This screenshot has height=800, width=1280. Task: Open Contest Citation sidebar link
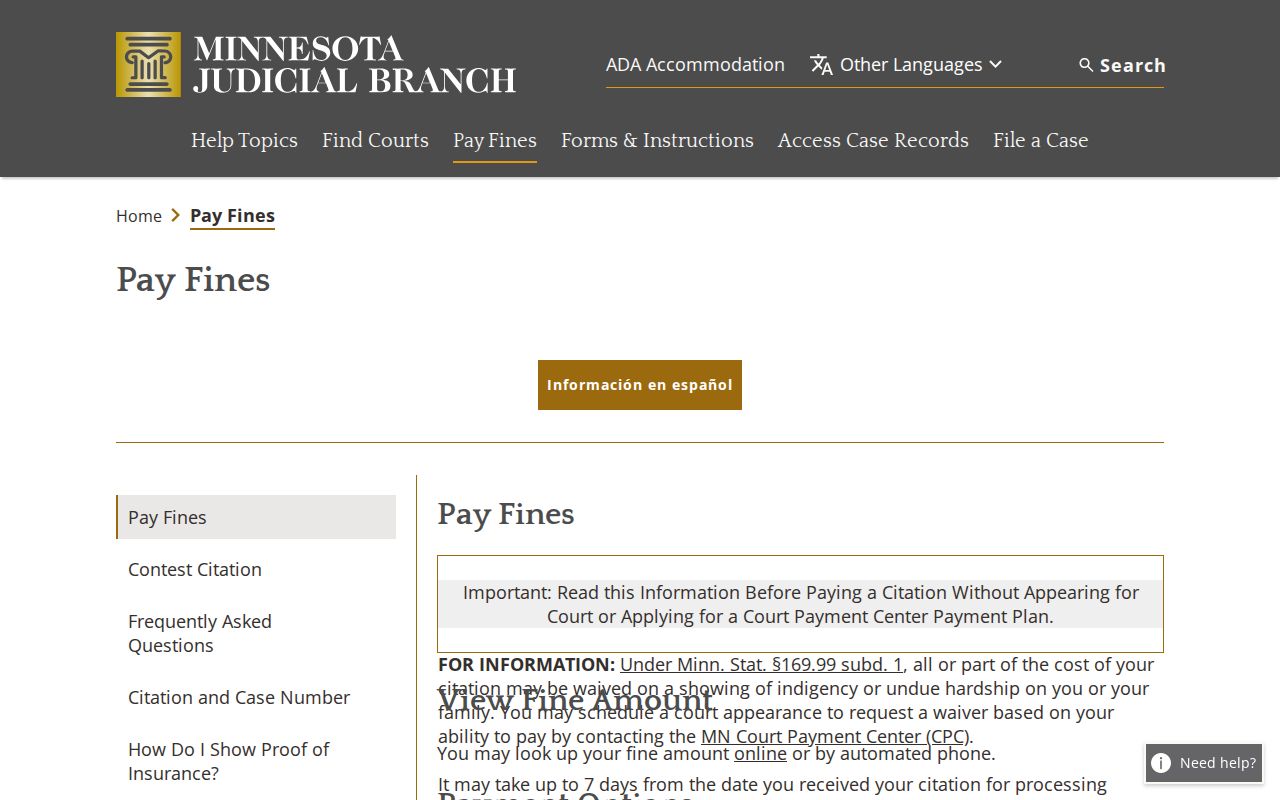coord(195,569)
